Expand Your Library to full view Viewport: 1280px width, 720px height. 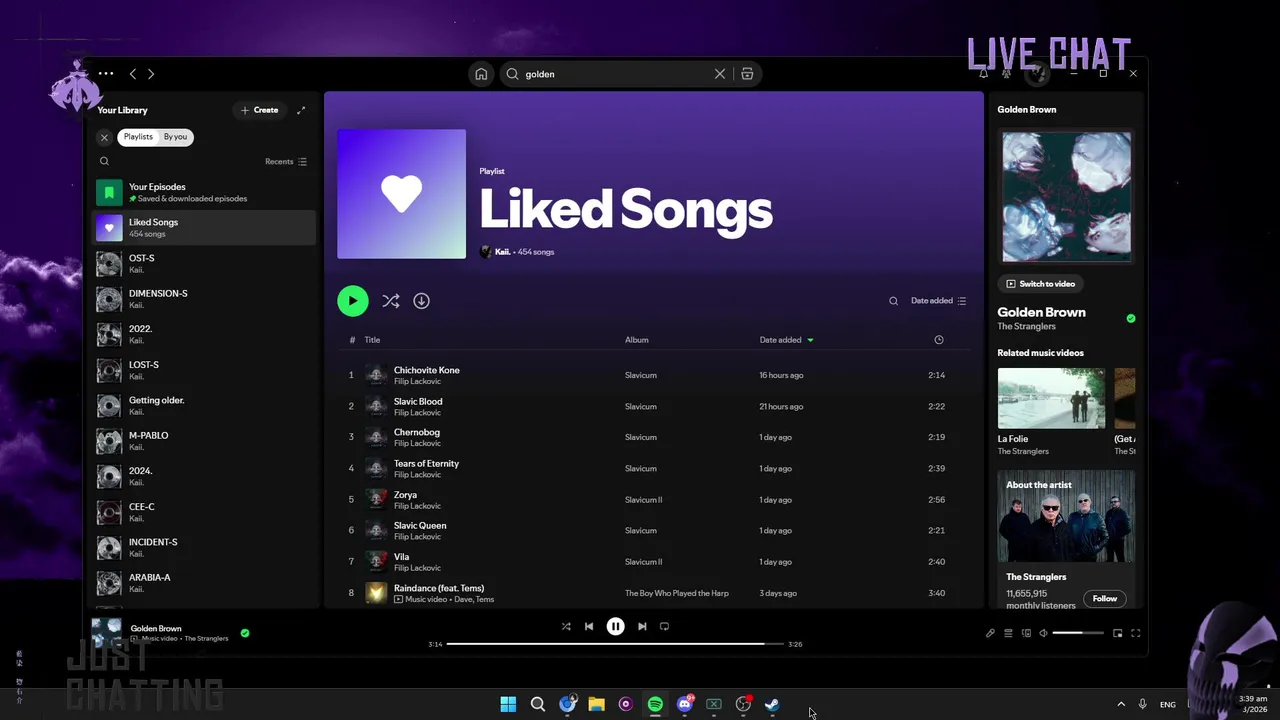[x=301, y=110]
